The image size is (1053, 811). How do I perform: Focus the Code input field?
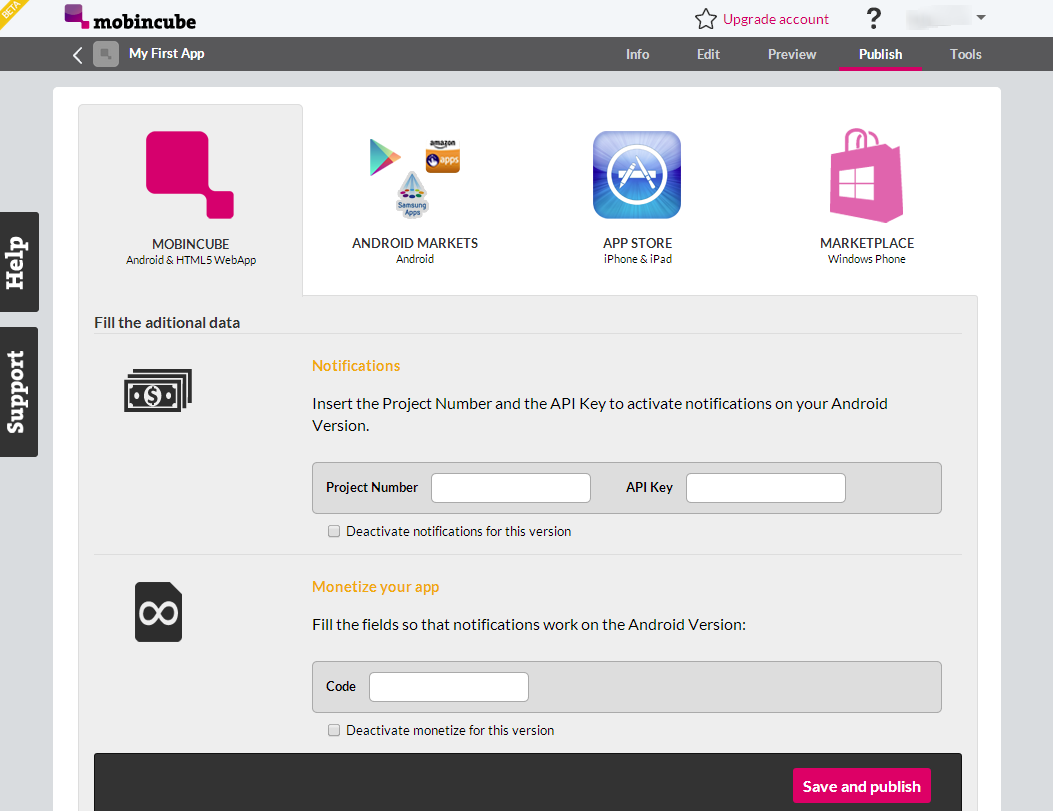[449, 687]
